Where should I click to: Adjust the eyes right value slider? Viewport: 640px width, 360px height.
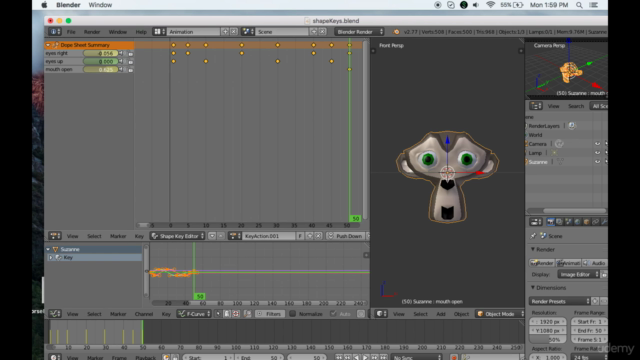tap(100, 53)
